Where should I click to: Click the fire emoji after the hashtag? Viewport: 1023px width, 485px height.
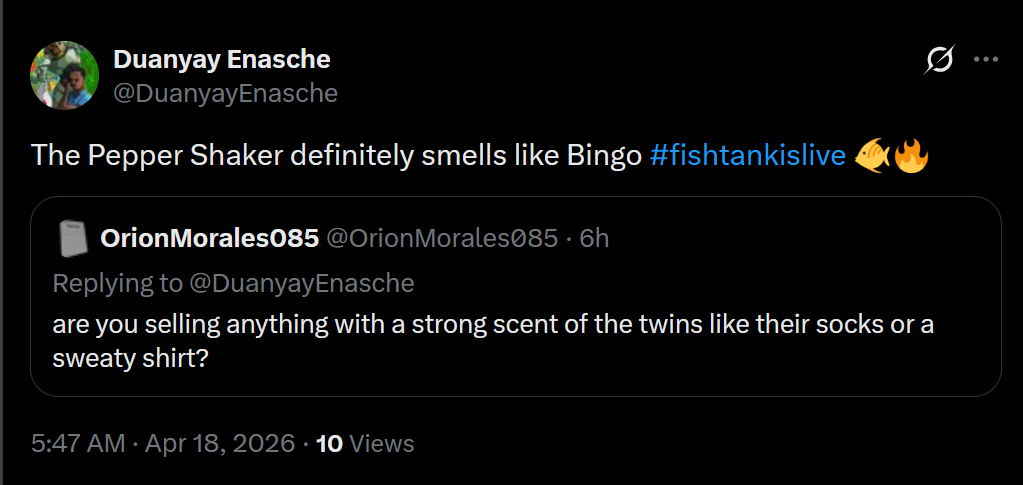(x=911, y=156)
